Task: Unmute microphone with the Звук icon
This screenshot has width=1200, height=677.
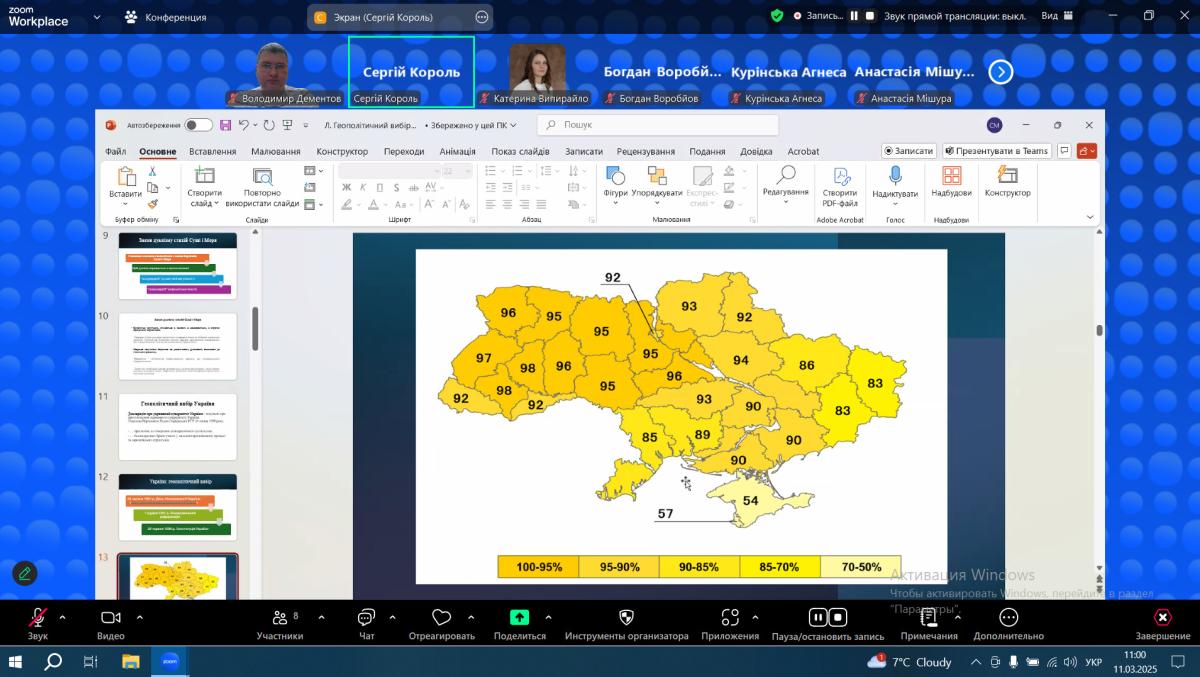Action: [x=37, y=618]
